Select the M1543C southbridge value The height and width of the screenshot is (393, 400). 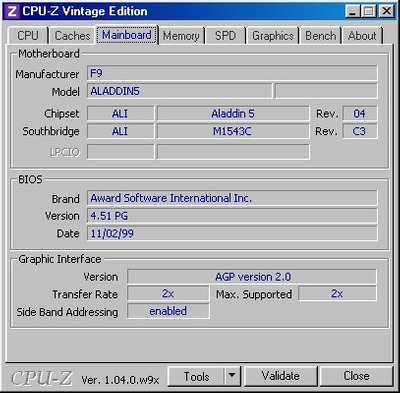[233, 131]
